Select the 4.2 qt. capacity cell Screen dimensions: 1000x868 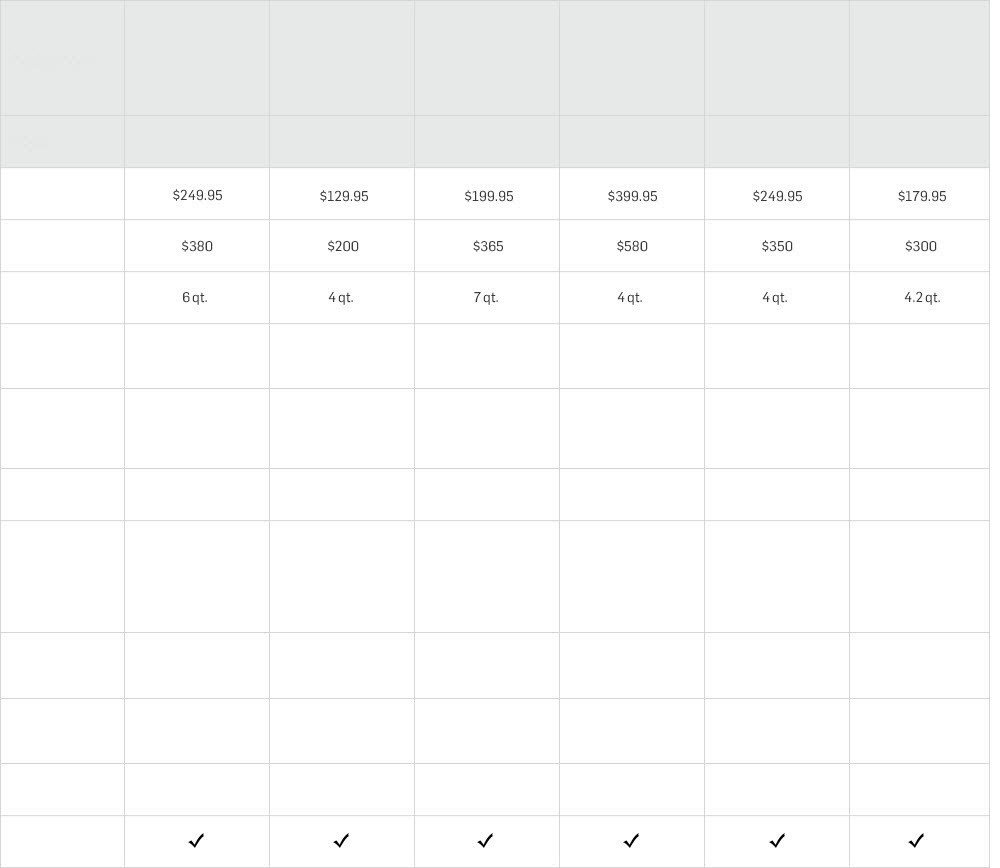pyautogui.click(x=922, y=298)
